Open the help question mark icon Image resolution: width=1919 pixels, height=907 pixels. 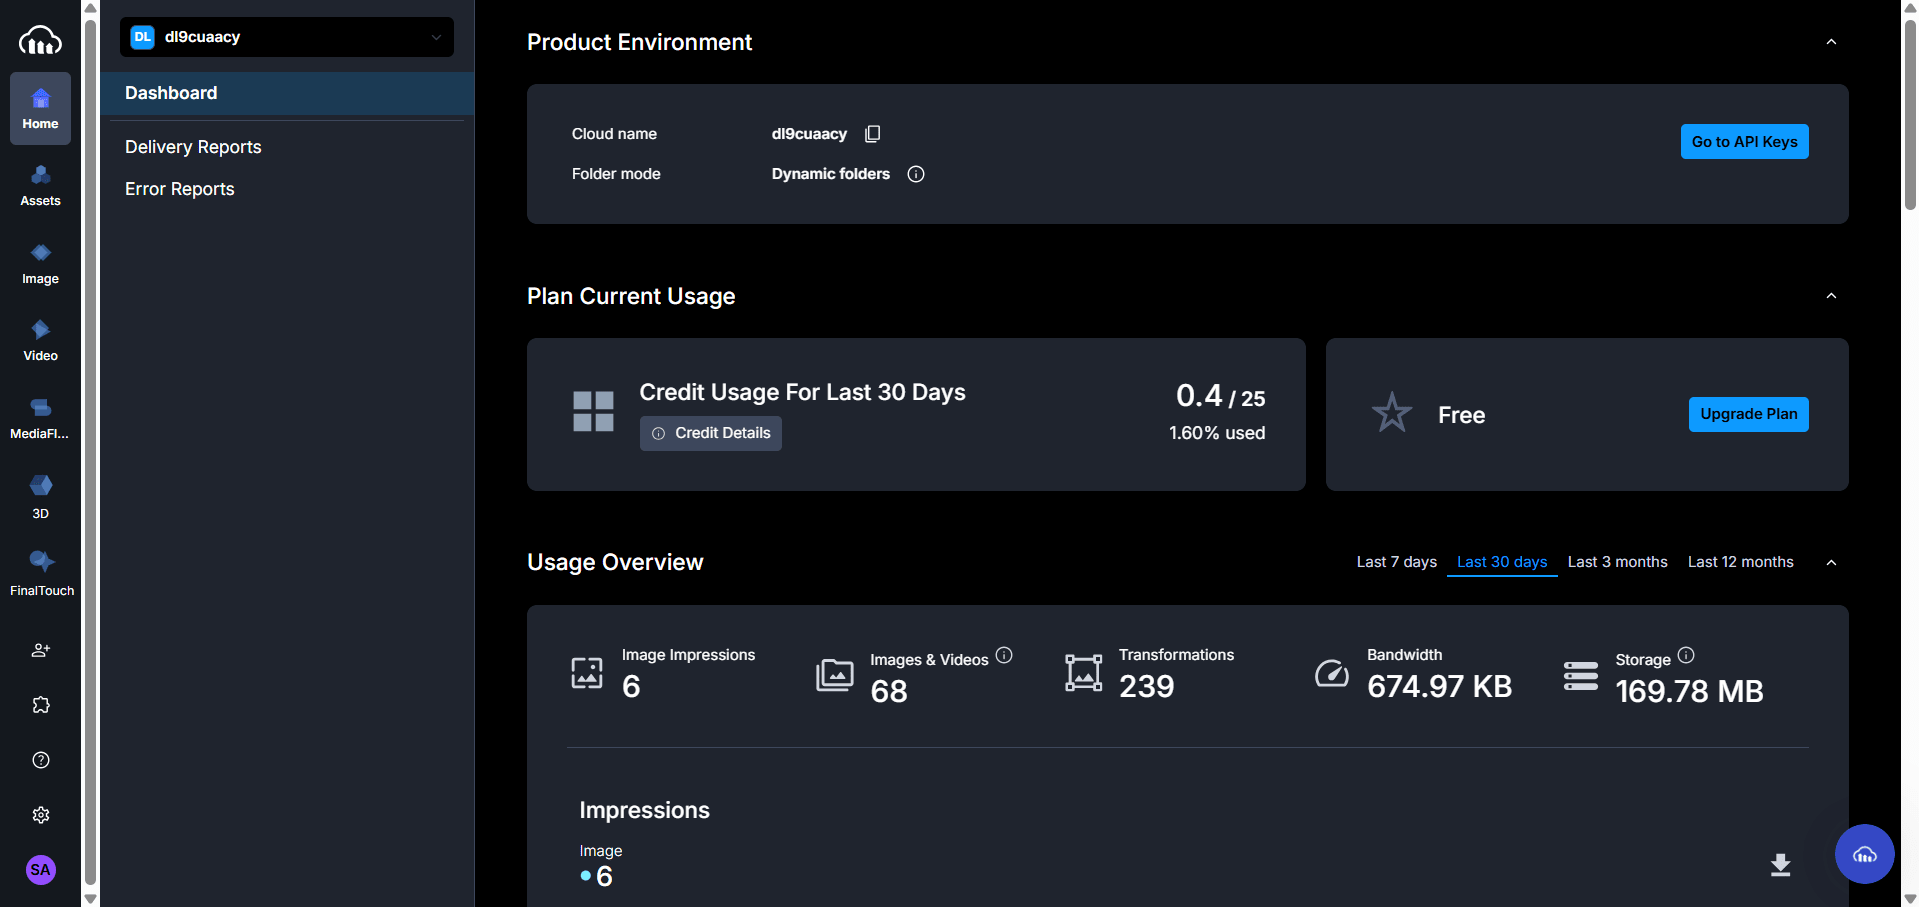tap(41, 760)
